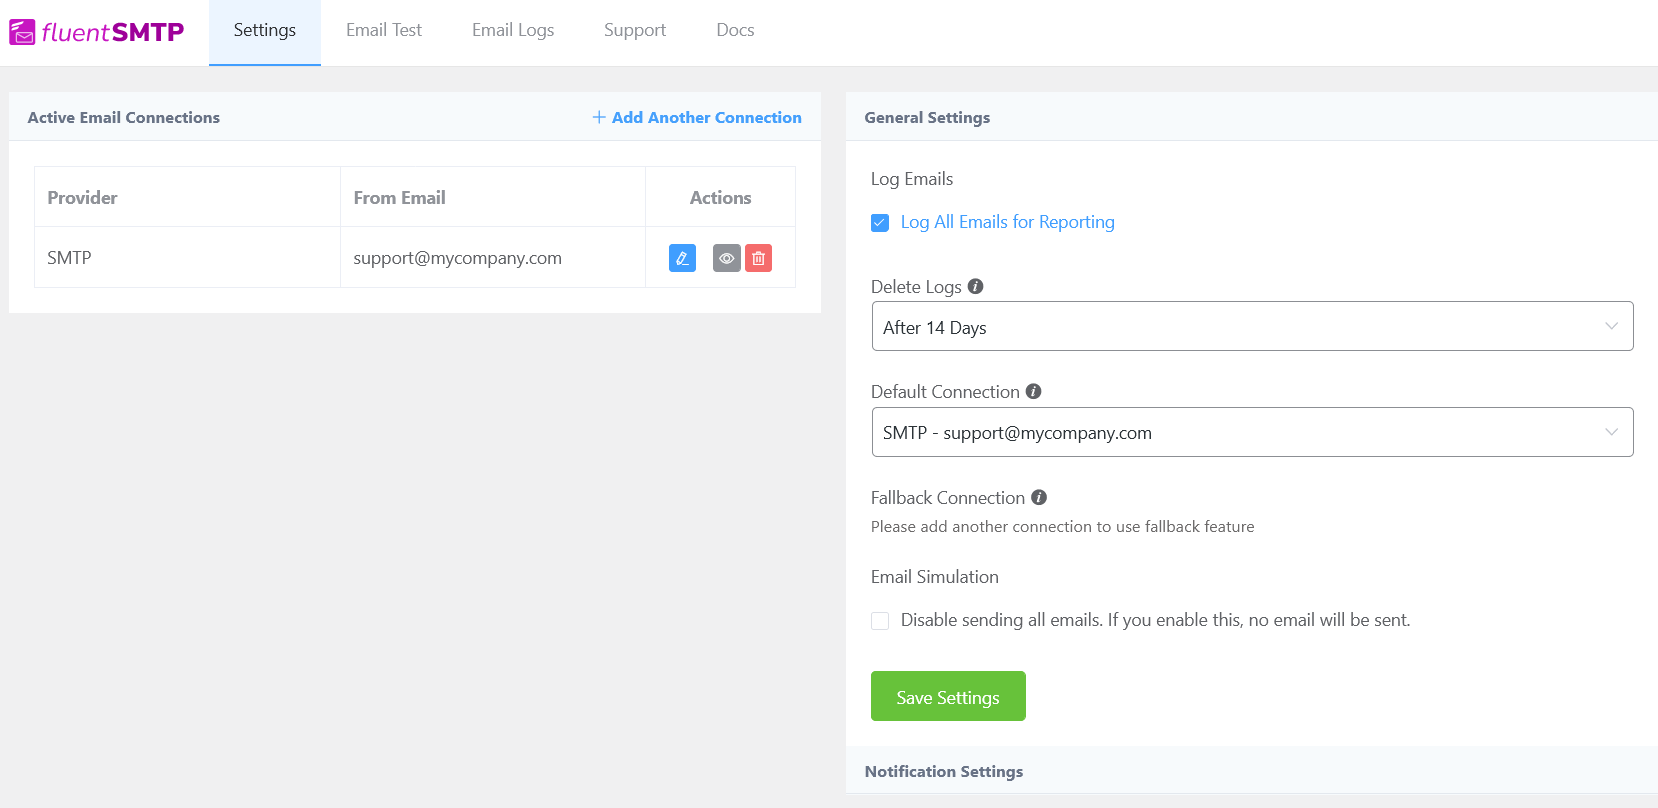The image size is (1658, 808).
Task: Click the Email Simulation label
Action: (x=934, y=576)
